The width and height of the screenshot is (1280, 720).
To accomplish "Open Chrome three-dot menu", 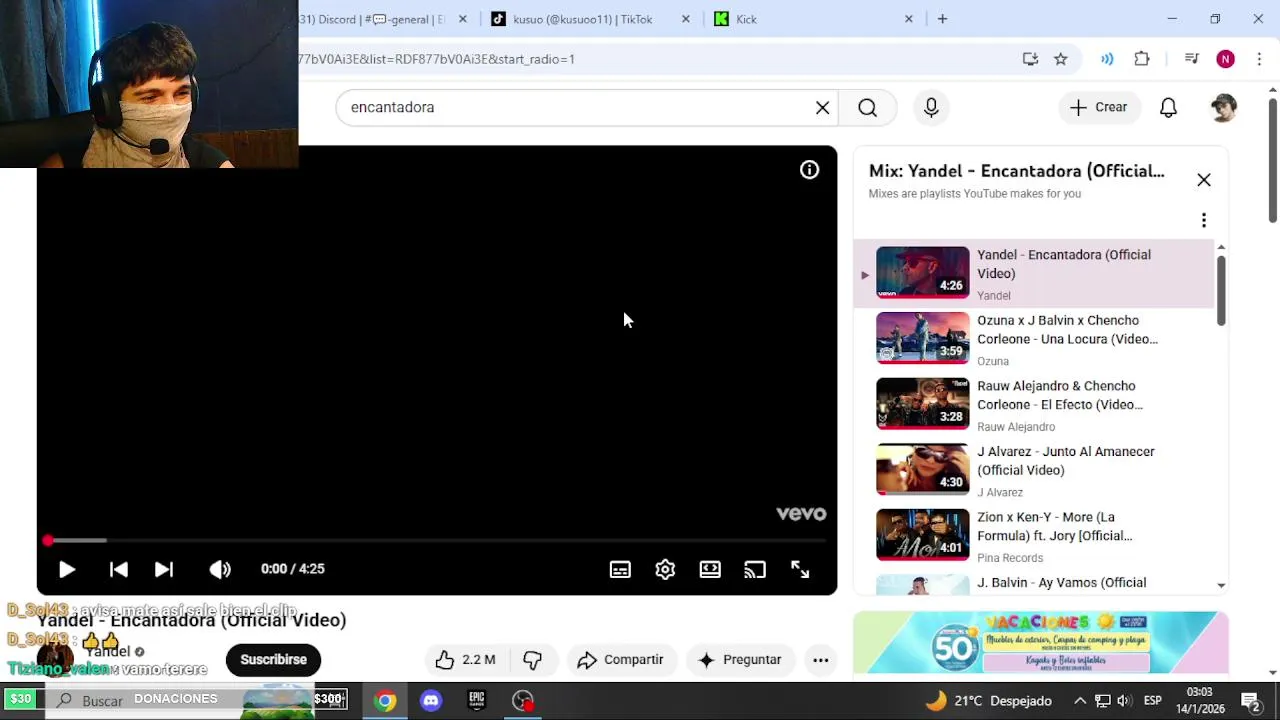I will (1259, 59).
